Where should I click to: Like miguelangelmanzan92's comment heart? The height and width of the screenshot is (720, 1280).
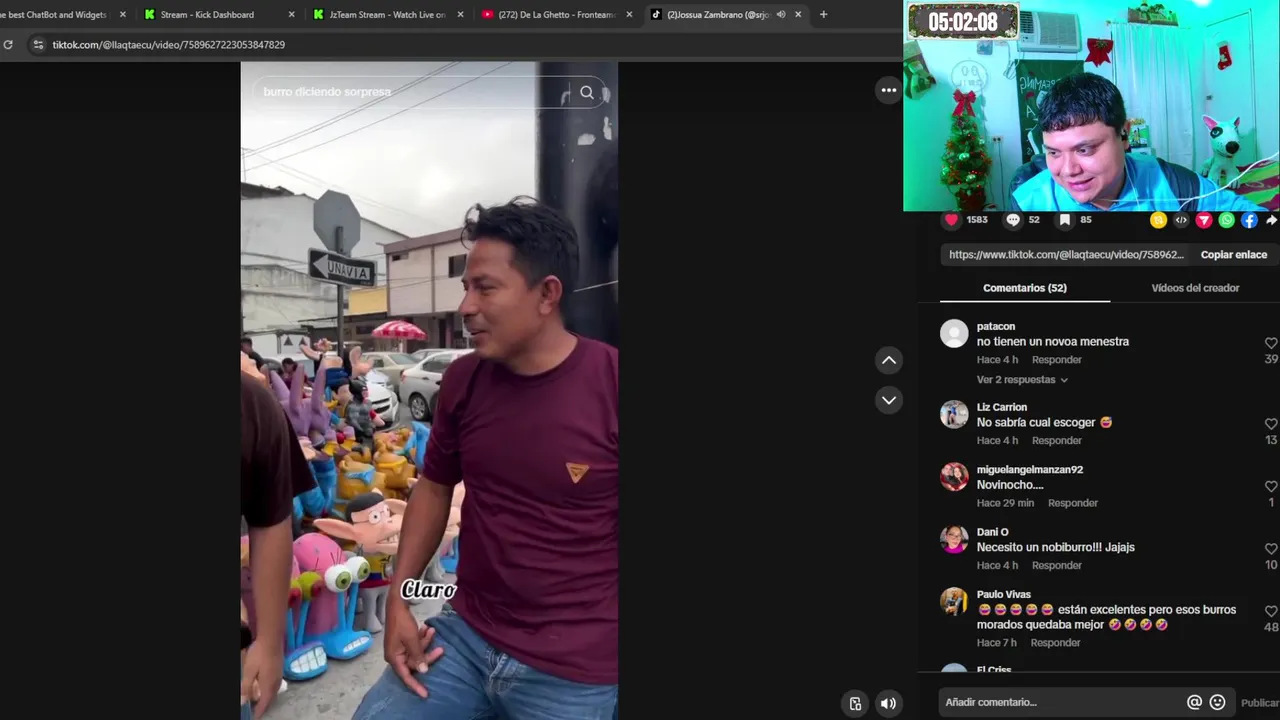pos(1271,486)
